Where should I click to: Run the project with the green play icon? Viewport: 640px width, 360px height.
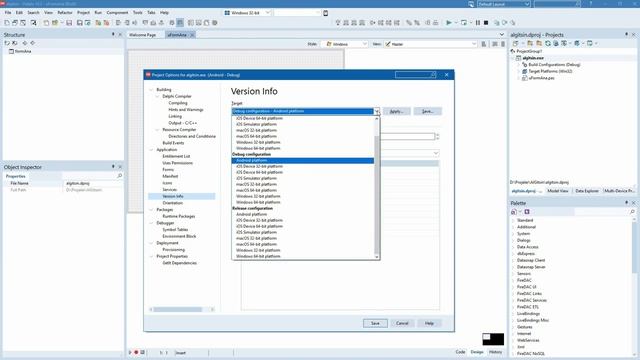click(449, 23)
